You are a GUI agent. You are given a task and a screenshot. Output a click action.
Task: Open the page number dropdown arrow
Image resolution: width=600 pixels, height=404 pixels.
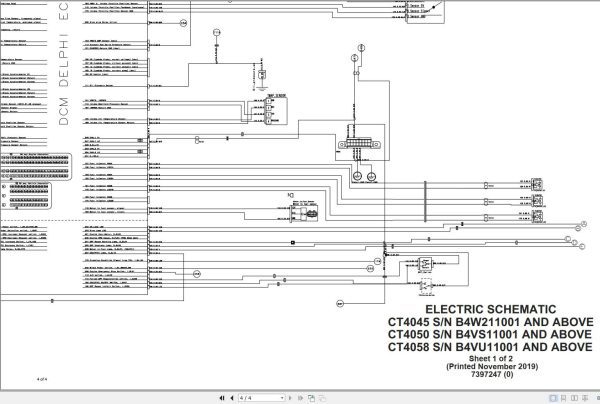point(282,398)
